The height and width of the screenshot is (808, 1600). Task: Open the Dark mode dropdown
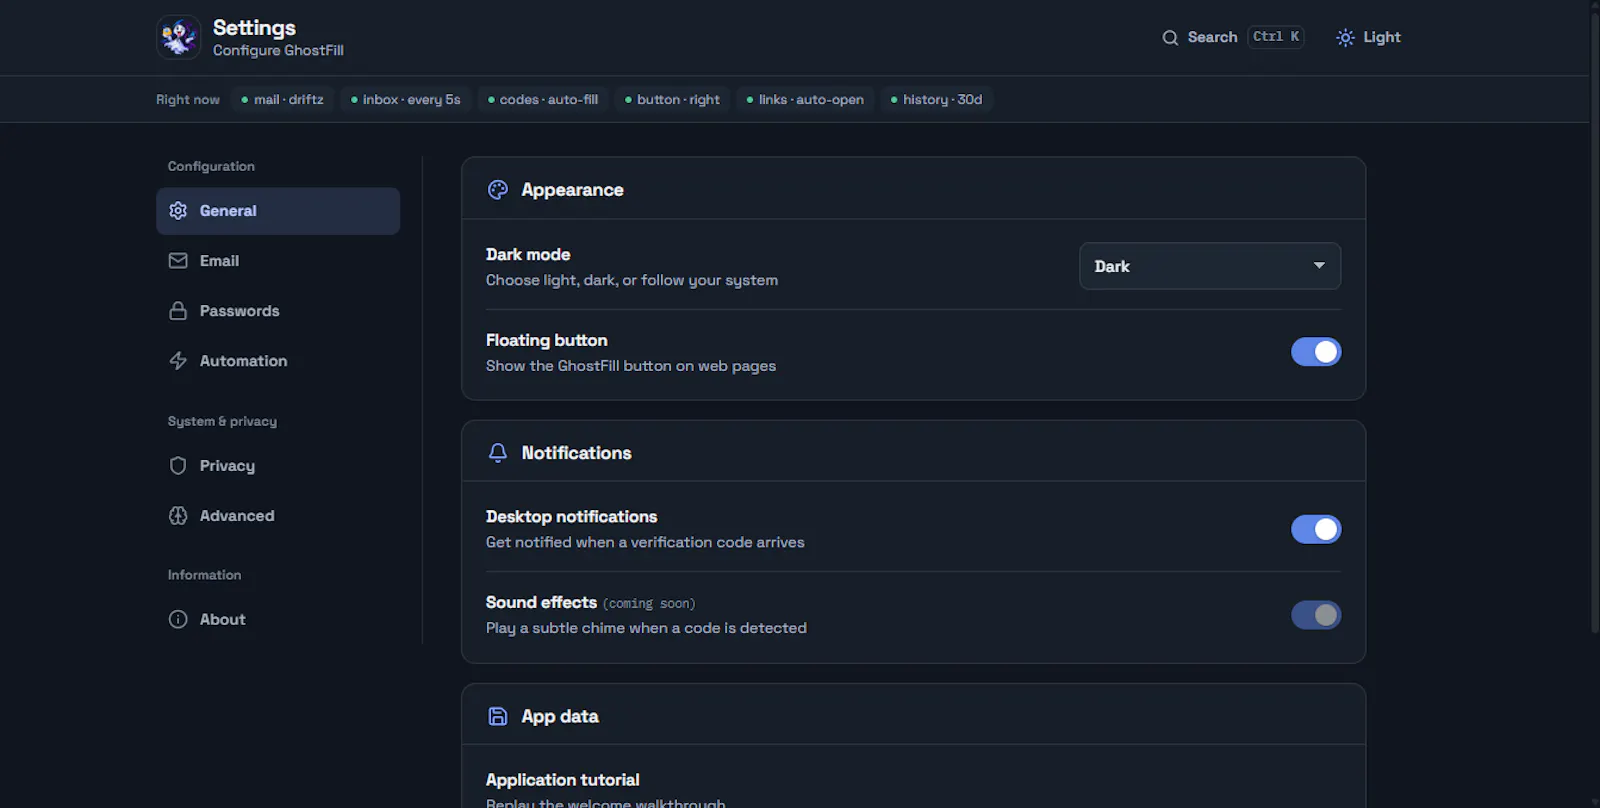click(1210, 266)
